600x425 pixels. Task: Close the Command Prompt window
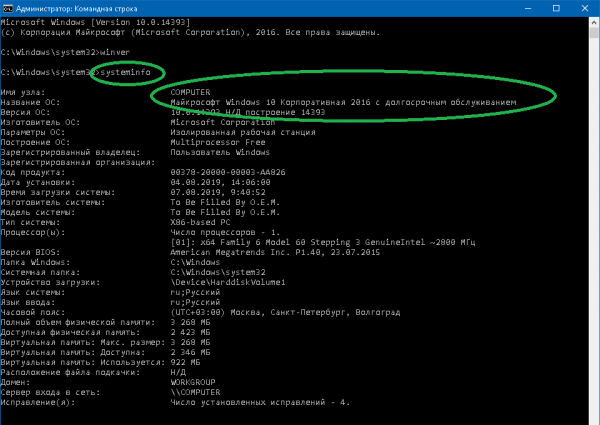tap(585, 8)
